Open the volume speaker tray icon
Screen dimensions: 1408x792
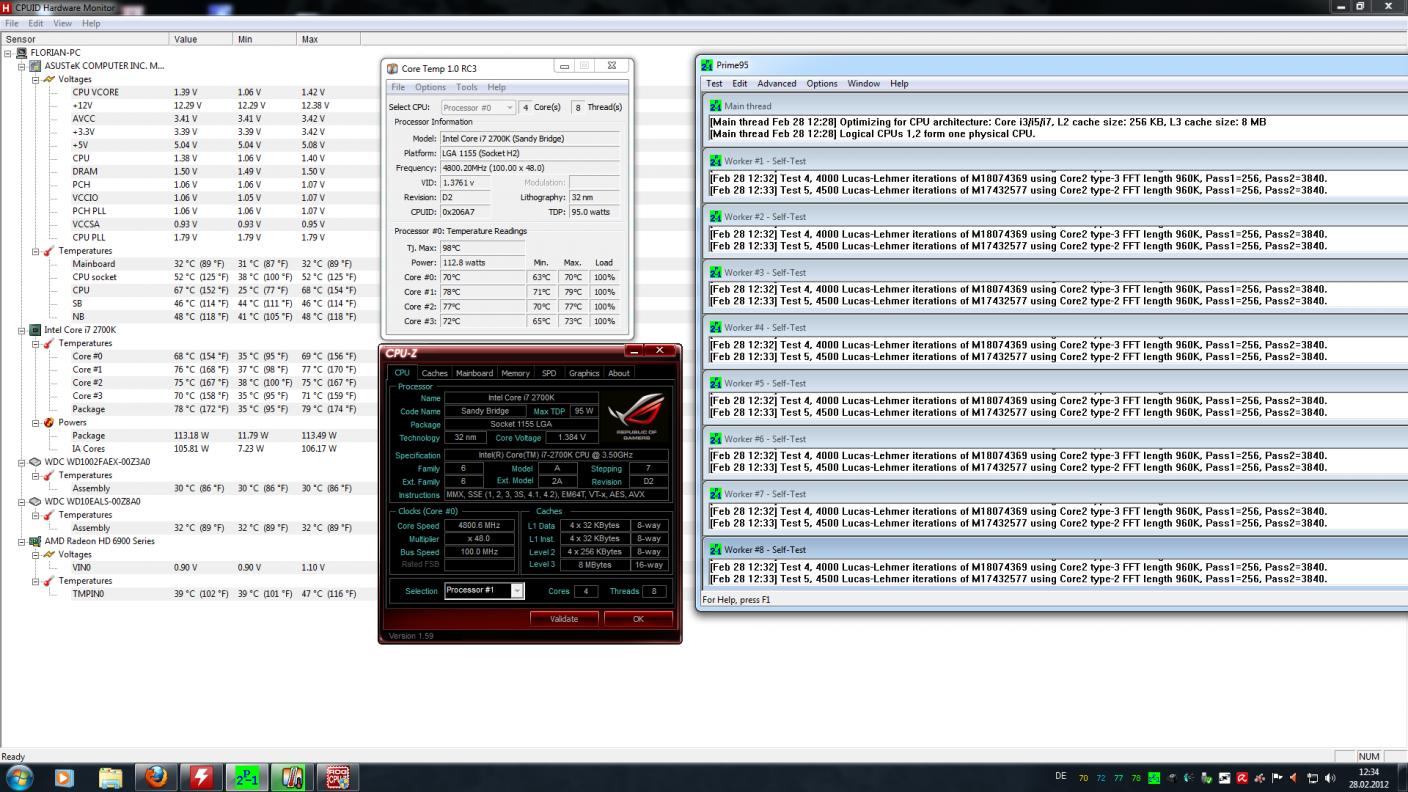(x=1330, y=778)
